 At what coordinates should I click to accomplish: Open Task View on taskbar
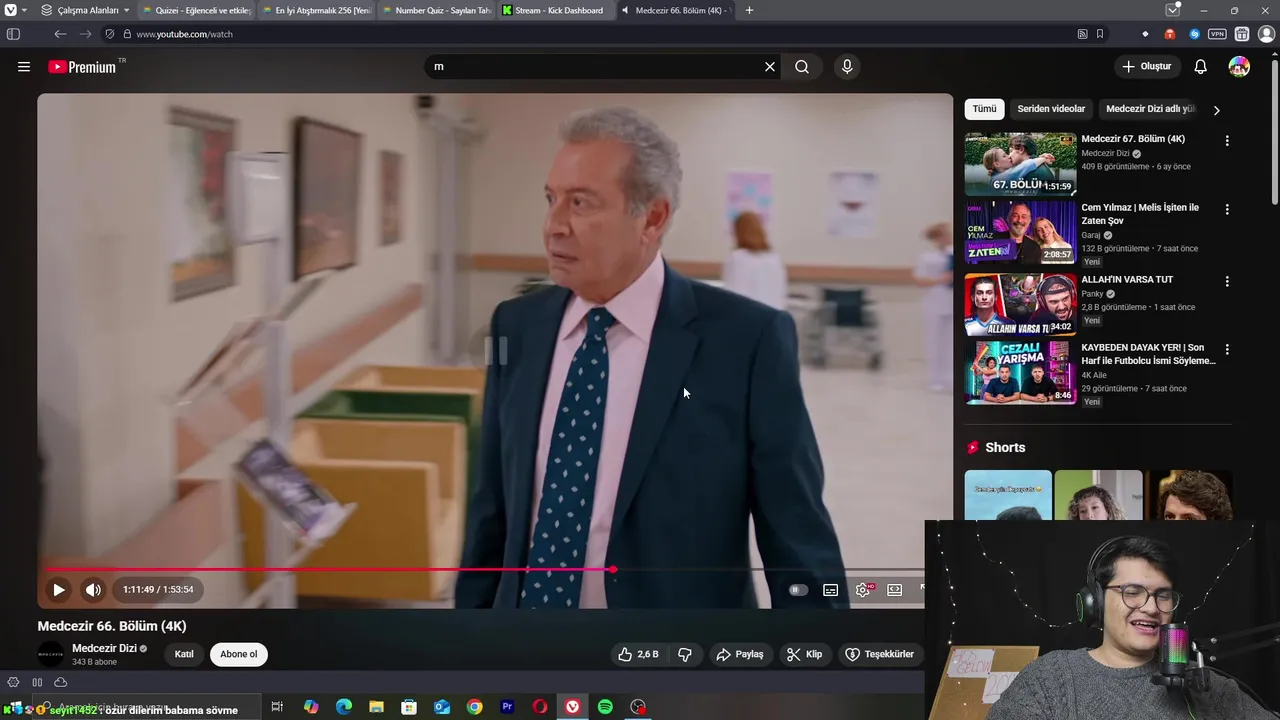(x=277, y=707)
